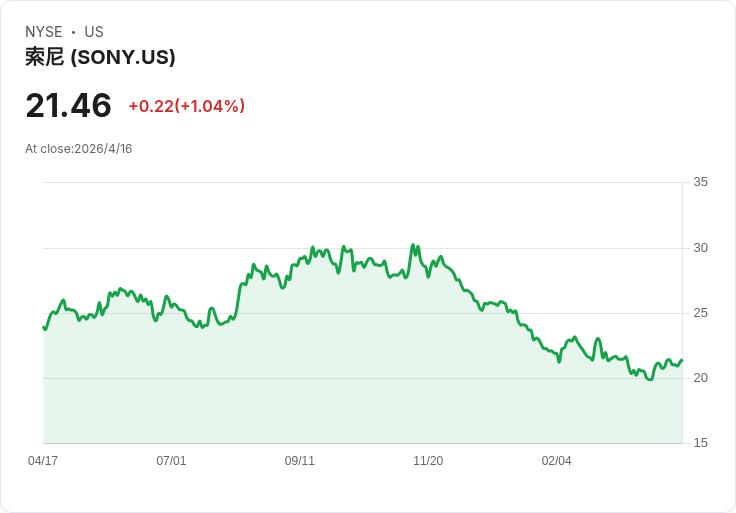Click the 20 y-axis label
736x513 pixels.
point(700,378)
